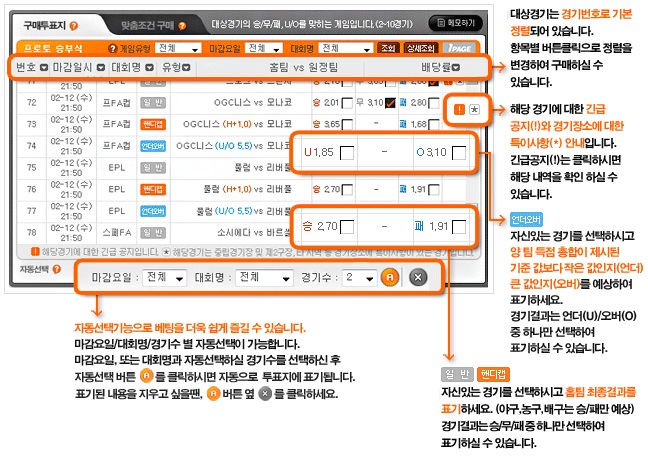
Task: Click the 일반 badge on row 72
Action: click(x=153, y=102)
